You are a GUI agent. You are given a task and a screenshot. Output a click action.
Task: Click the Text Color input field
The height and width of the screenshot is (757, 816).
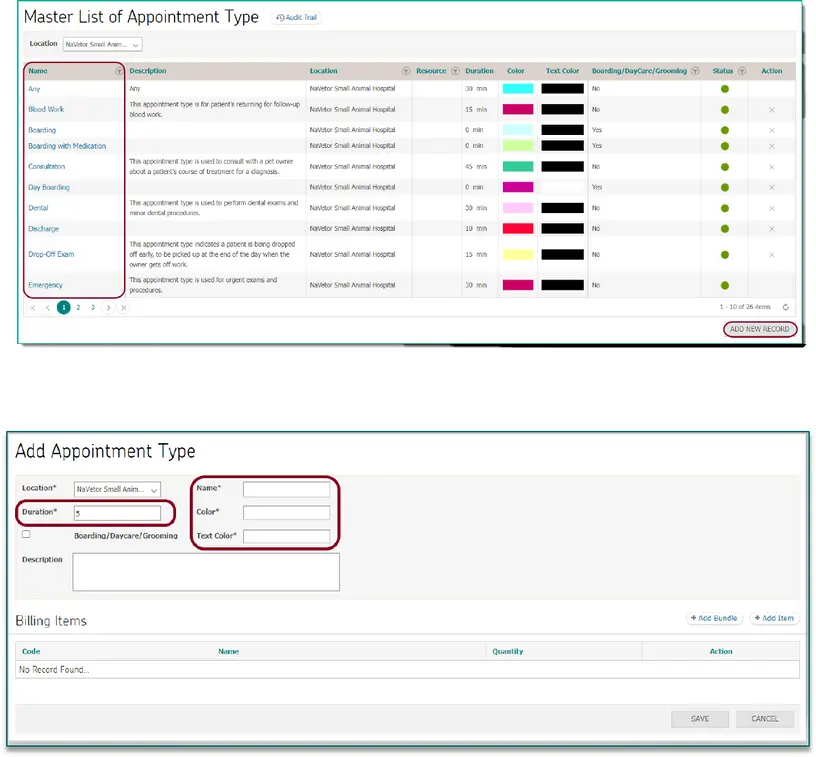286,536
